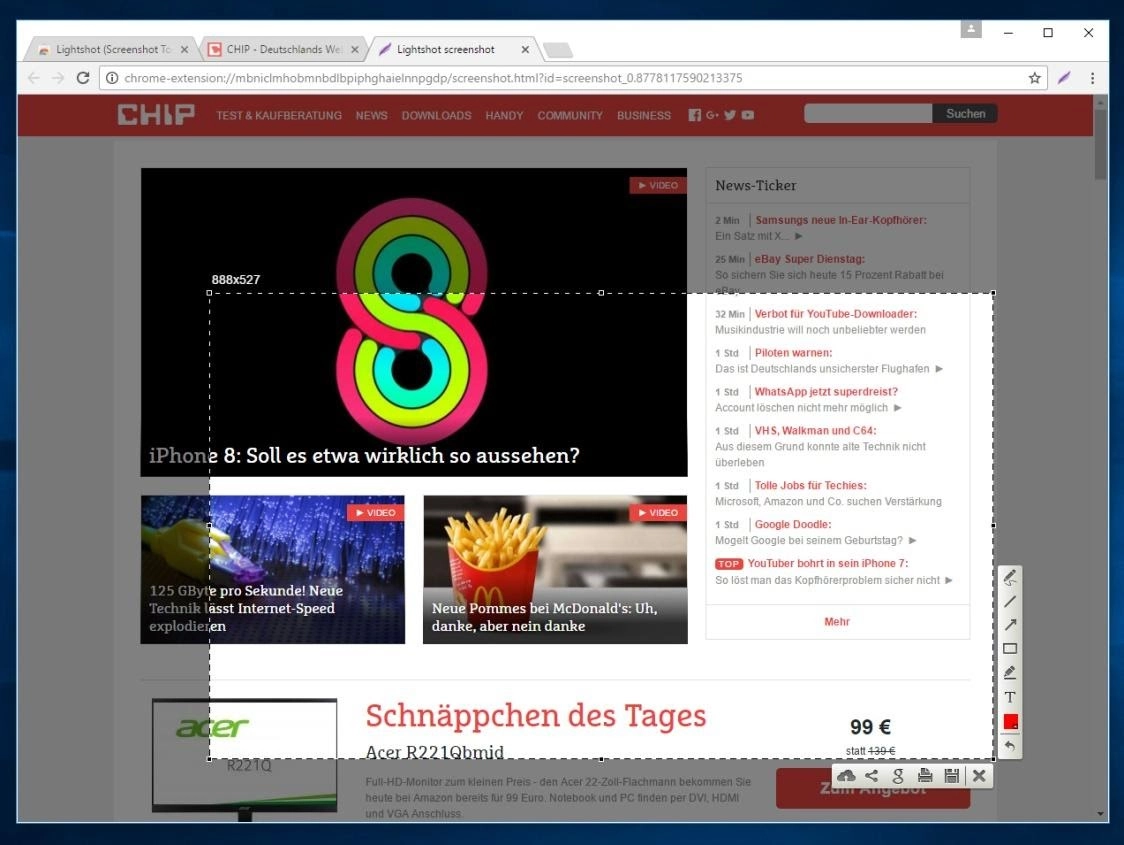Open the 125 GByte pro Sekunde article
This screenshot has width=1124, height=845.
tap(272, 569)
